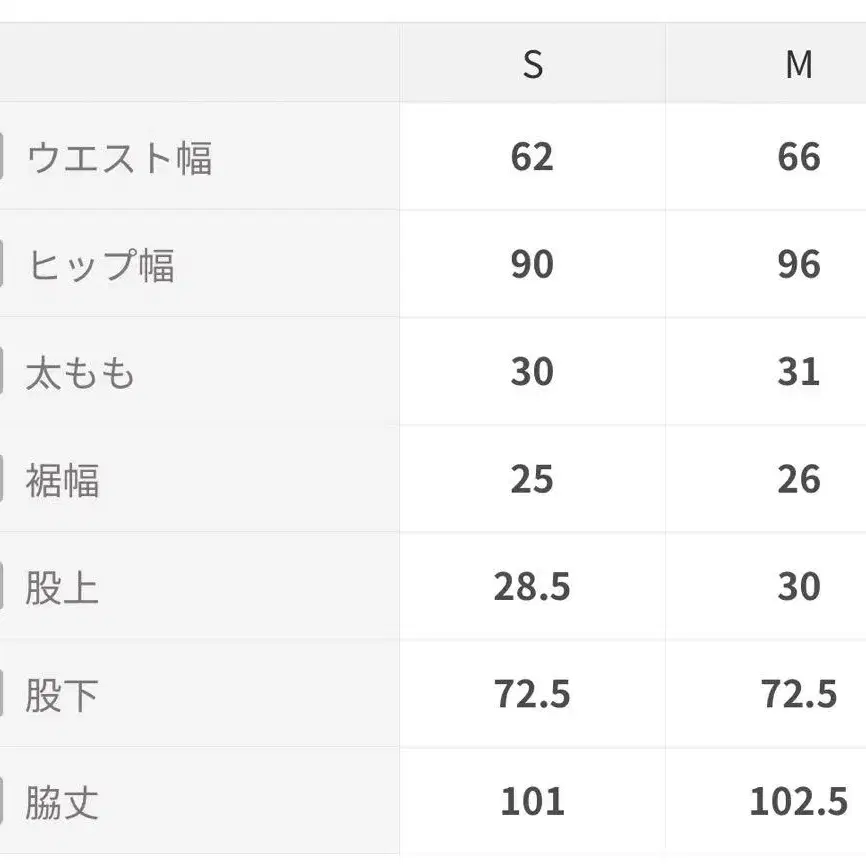Click the ヒップ幅 row label
866x866 pixels.
click(101, 265)
